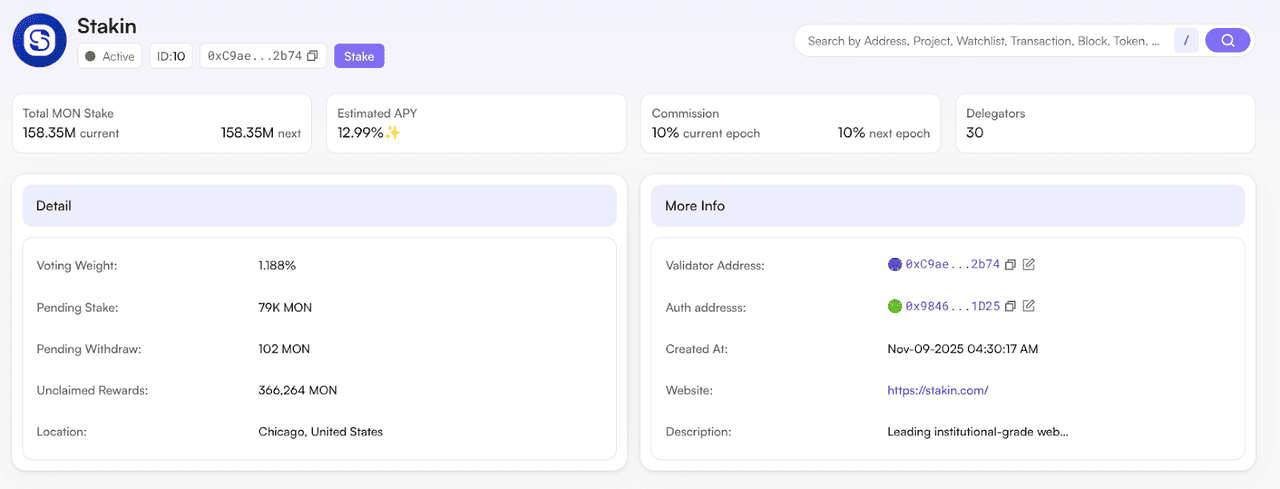Open the Auth address 0x9846...1D25 link
The height and width of the screenshot is (489, 1280).
[x=952, y=306]
